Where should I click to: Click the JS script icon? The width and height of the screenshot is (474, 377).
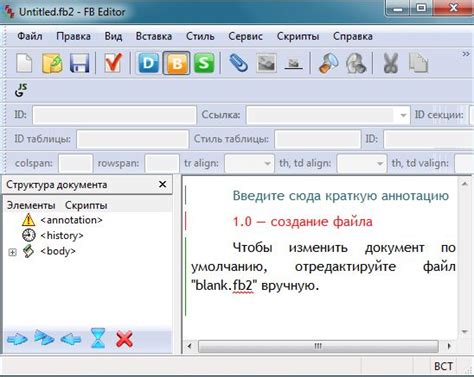coord(21,90)
